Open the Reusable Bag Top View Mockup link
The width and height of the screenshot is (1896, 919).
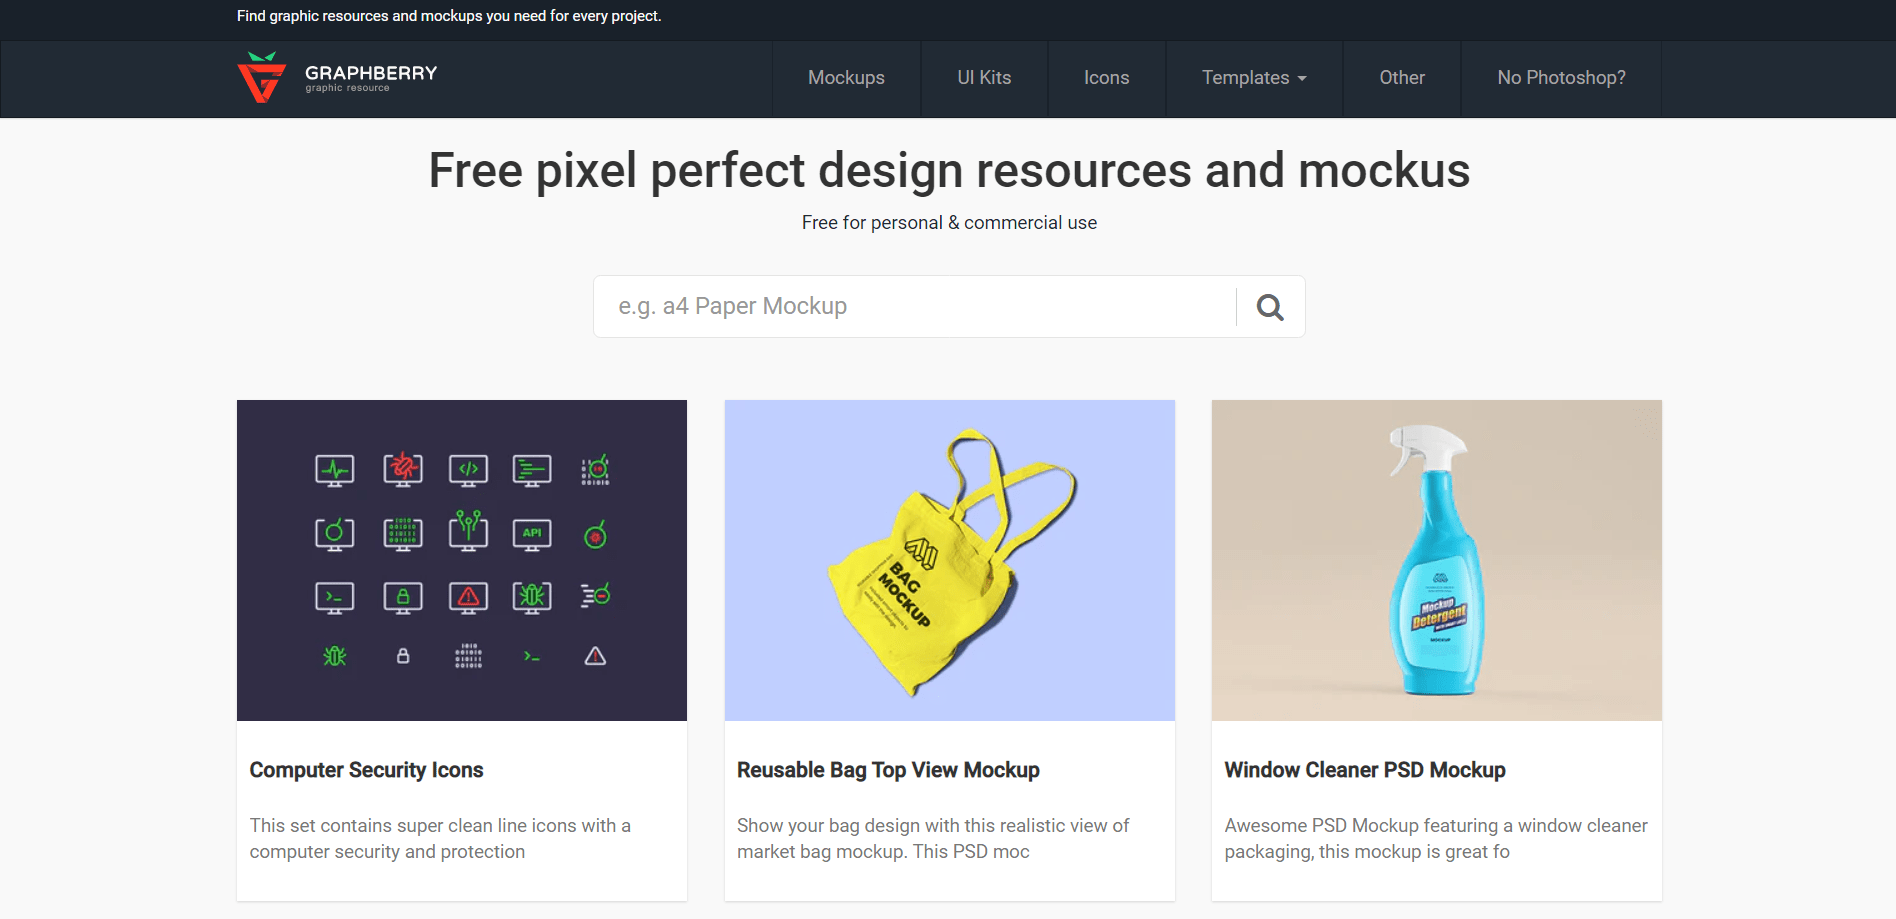(x=888, y=770)
